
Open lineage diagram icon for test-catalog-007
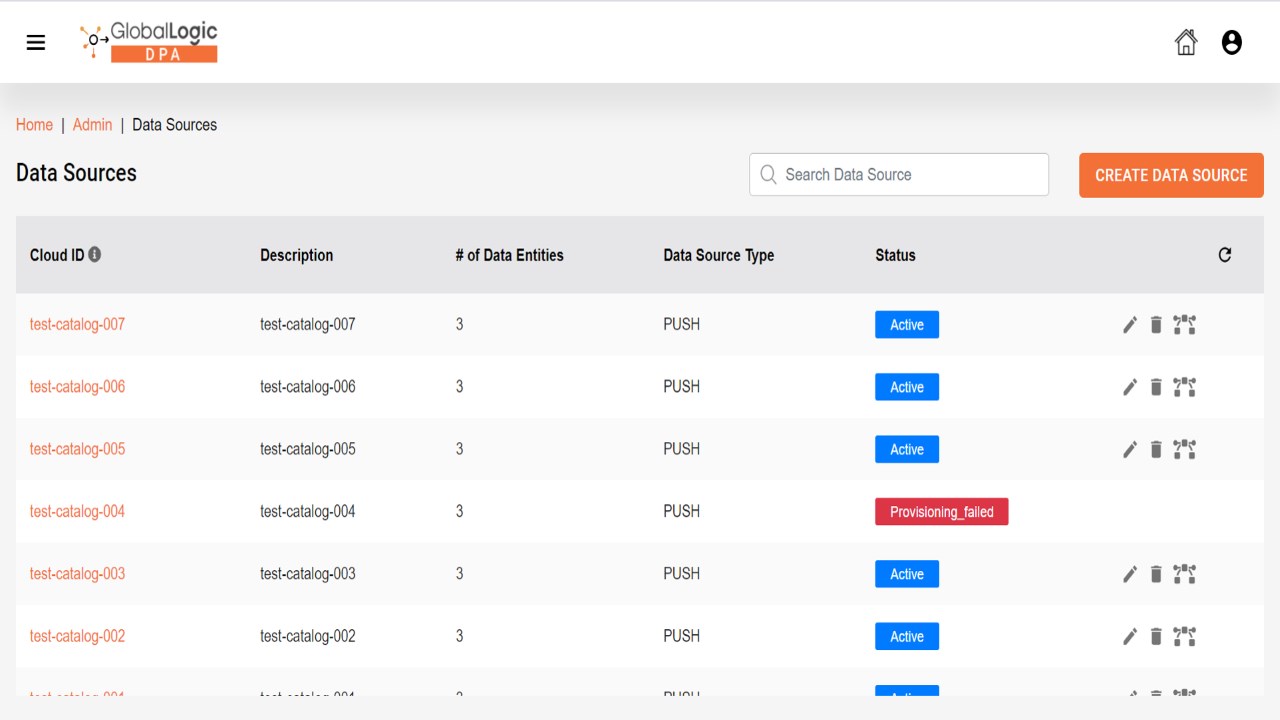point(1185,325)
